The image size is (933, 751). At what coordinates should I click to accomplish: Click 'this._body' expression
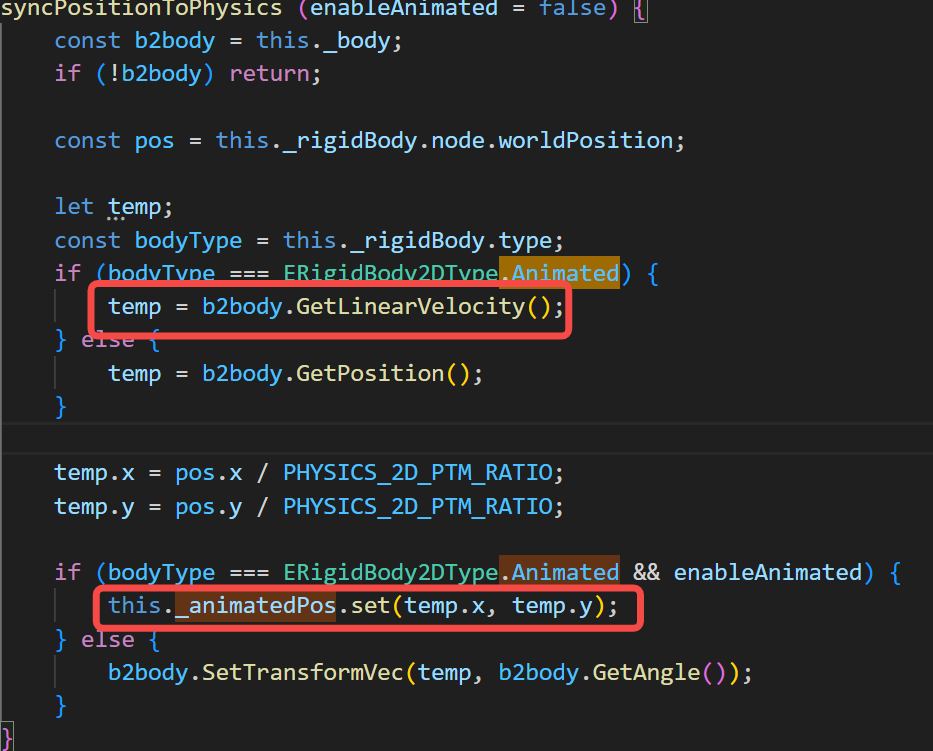(323, 41)
